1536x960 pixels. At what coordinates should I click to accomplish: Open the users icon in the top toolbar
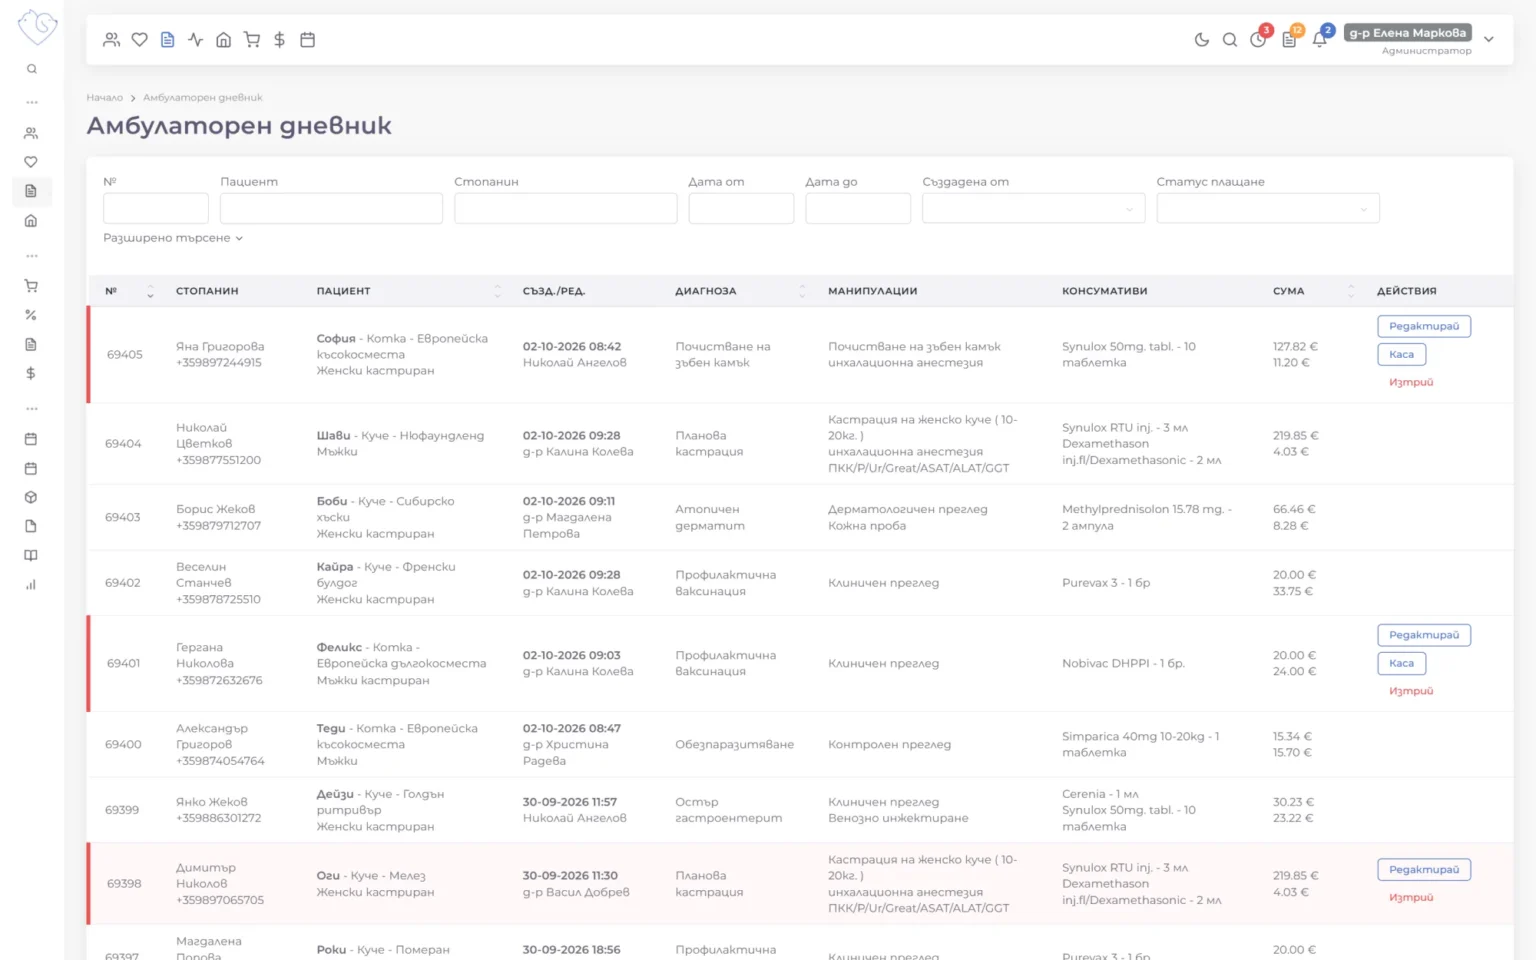112,40
